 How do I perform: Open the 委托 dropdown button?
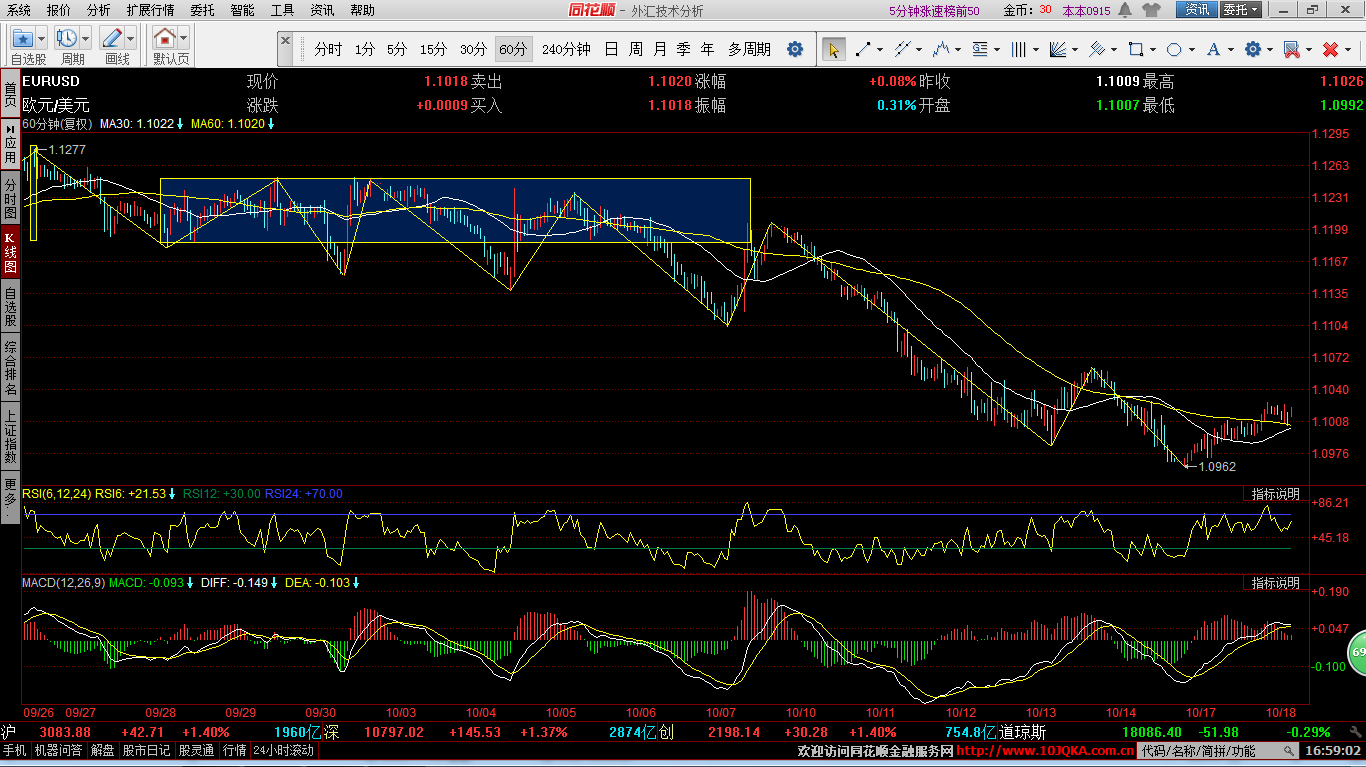[1242, 10]
